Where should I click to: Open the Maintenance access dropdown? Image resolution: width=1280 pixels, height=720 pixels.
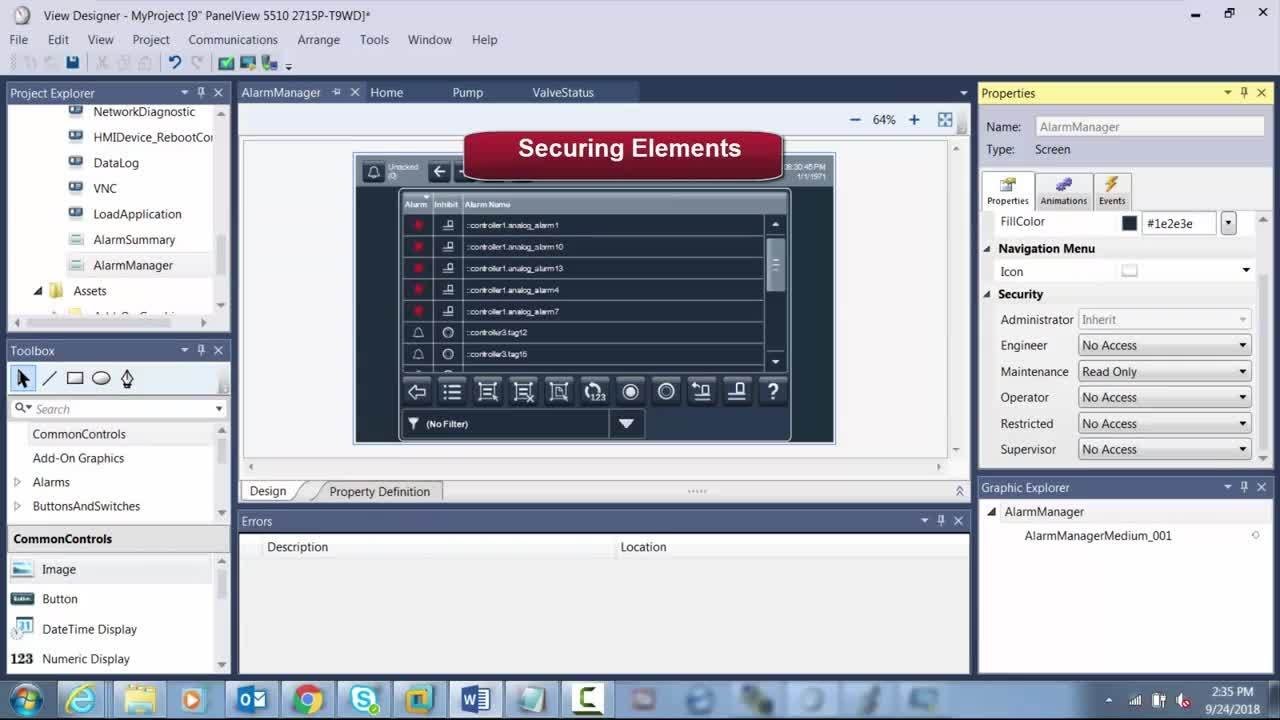(x=1165, y=371)
